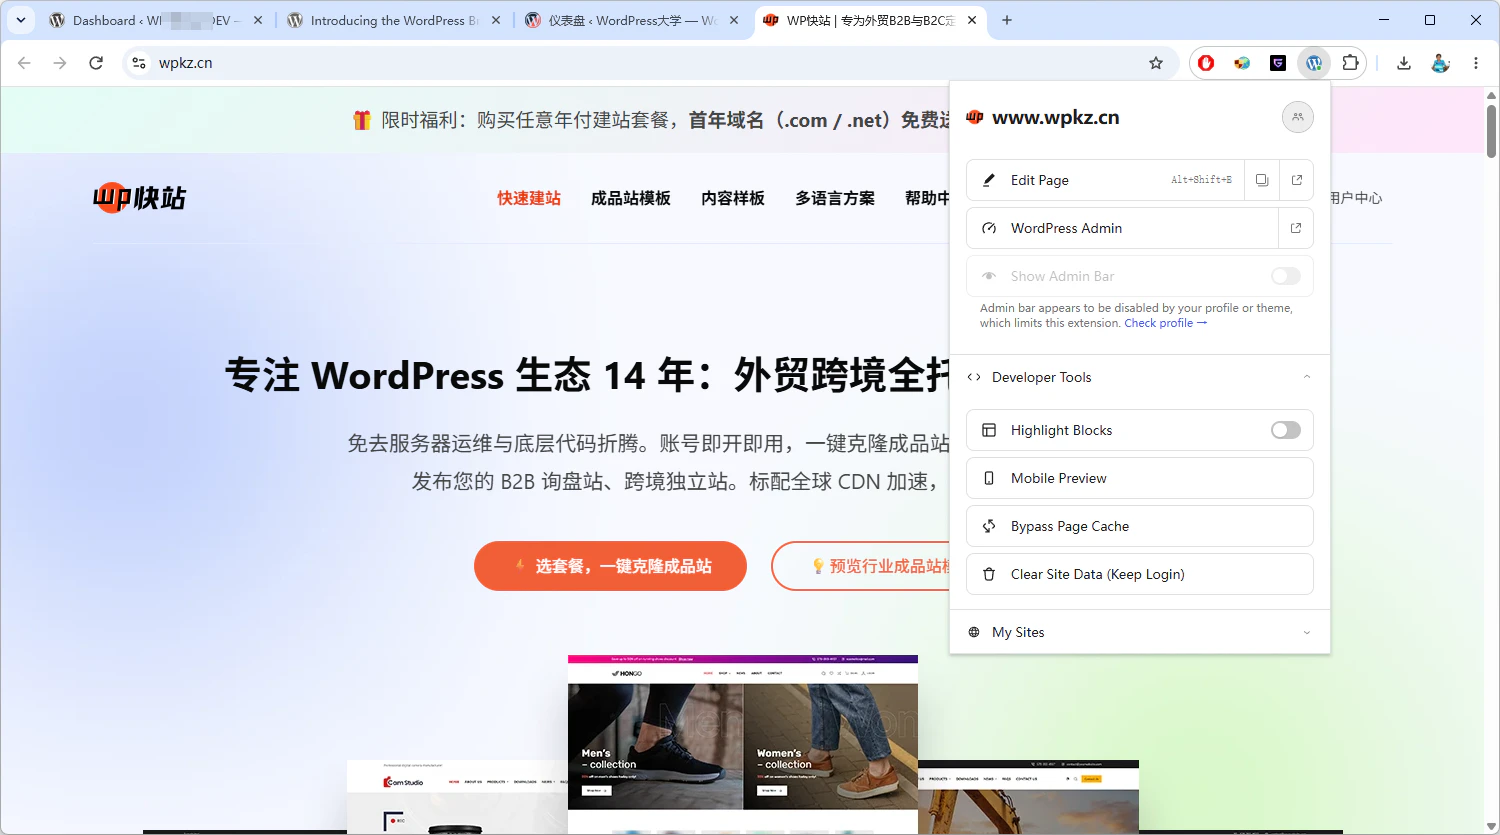Follow the Check profile link
Screen dimensions: 1500x835
point(1165,323)
